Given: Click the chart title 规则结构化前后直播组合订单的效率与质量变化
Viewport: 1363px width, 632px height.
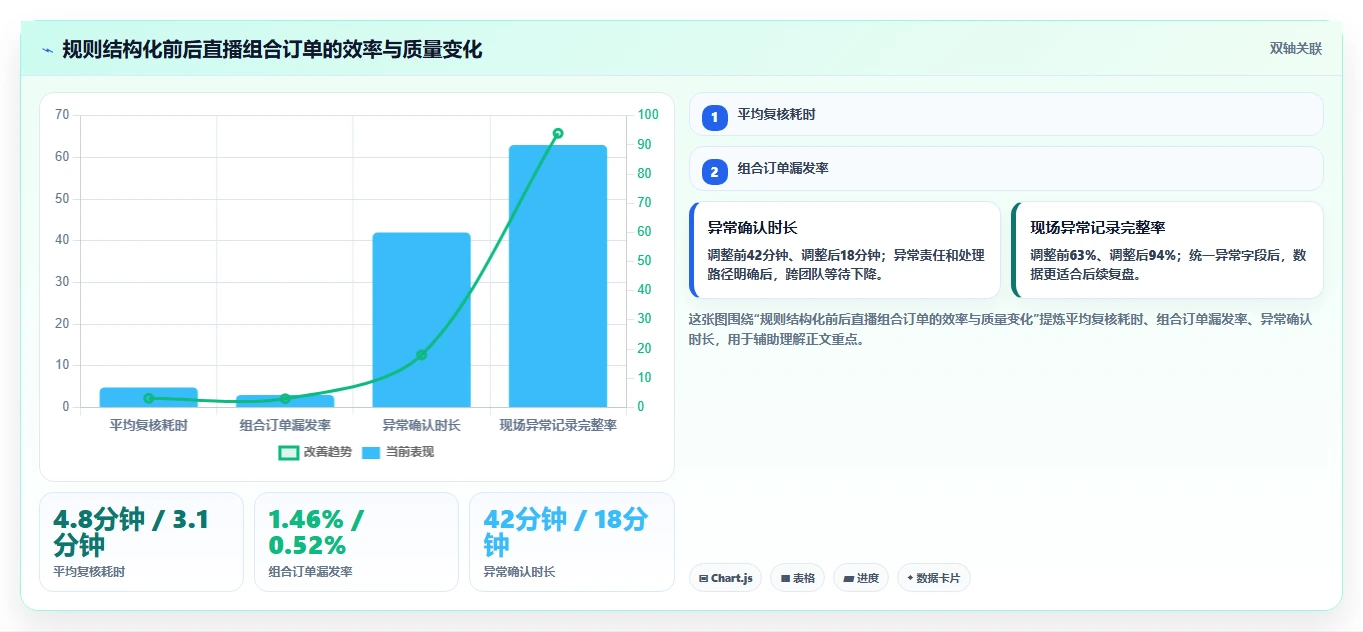Looking at the screenshot, I should point(272,50).
